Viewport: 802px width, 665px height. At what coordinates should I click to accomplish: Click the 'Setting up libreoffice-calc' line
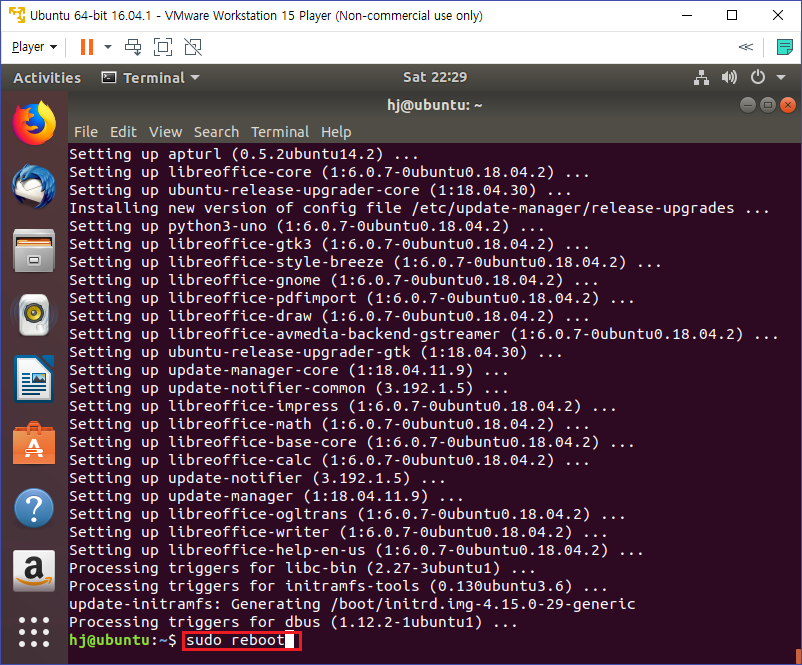tap(329, 460)
